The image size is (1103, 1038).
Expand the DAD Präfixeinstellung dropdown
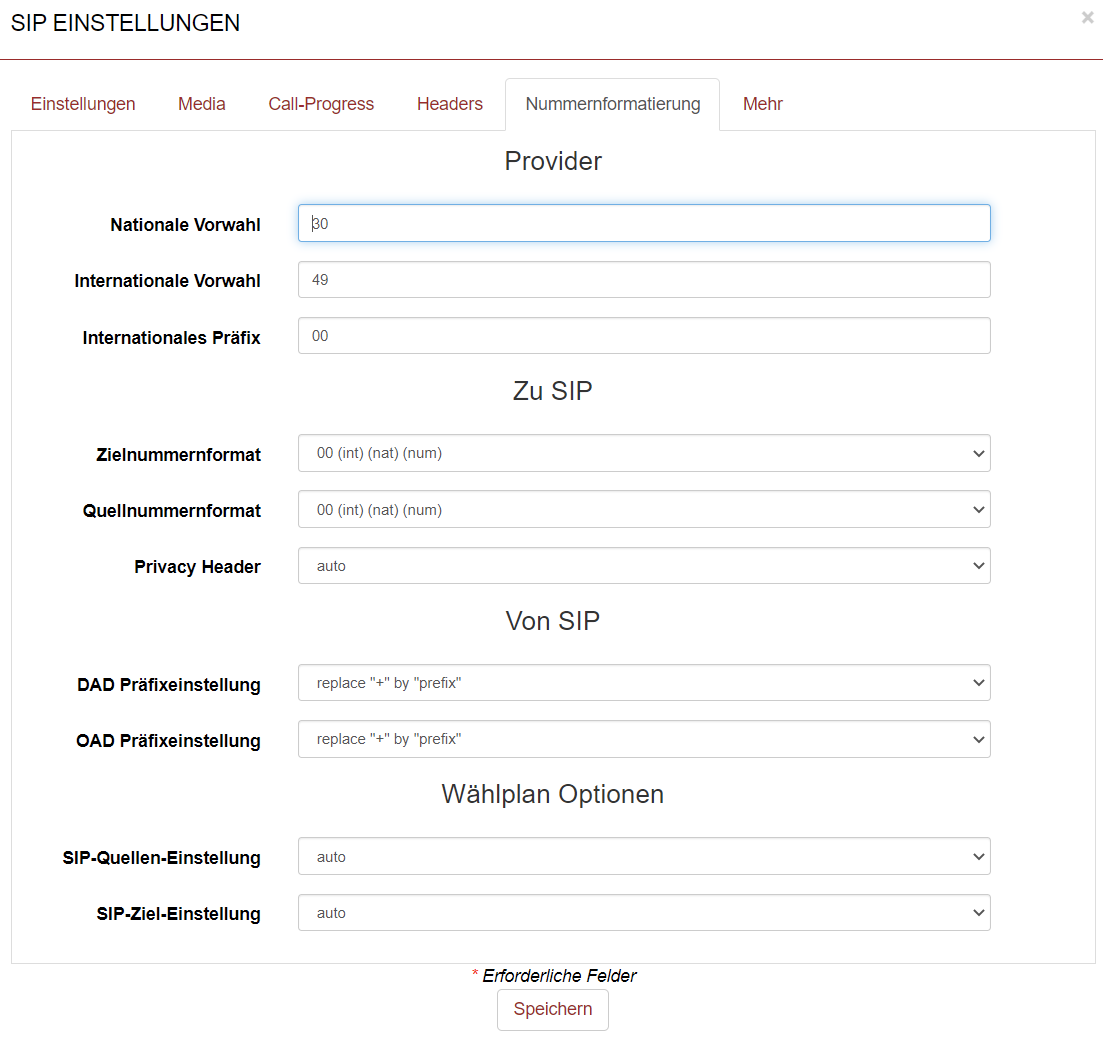(x=644, y=683)
